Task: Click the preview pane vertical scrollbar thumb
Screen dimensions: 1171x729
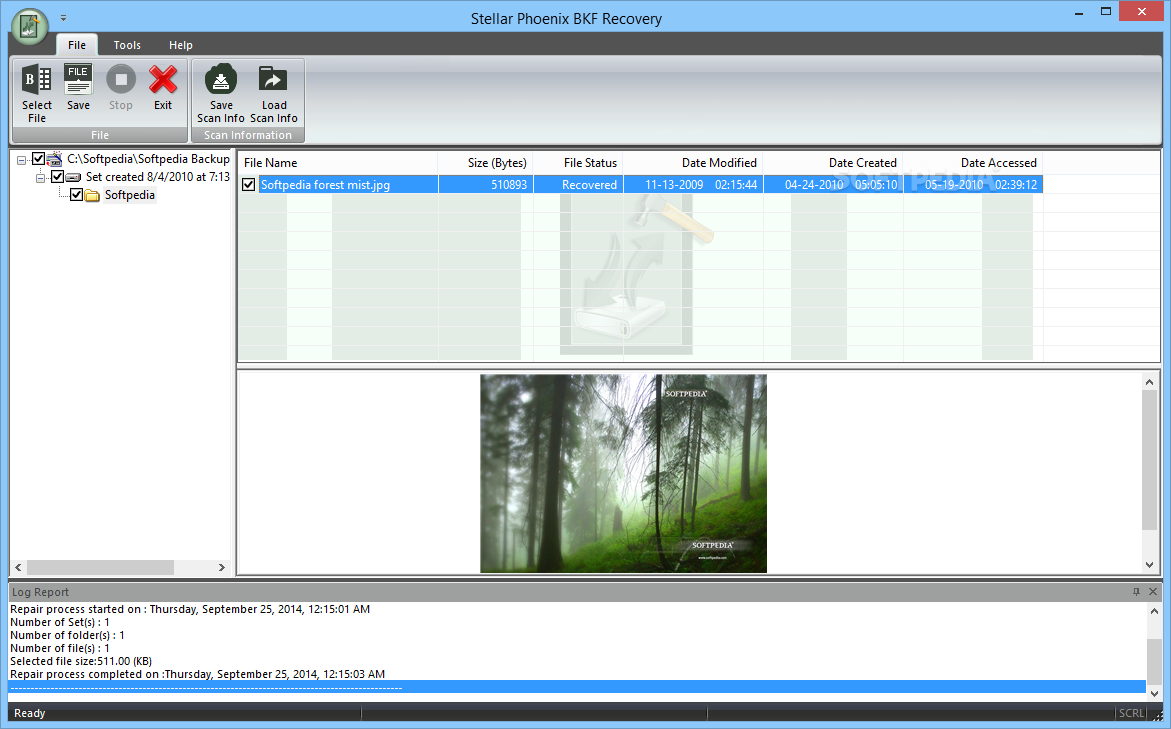Action: coord(1149,461)
